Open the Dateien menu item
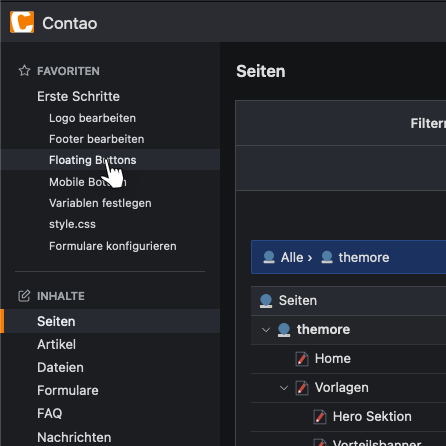Screen dimensions: 446x446 tap(60, 367)
